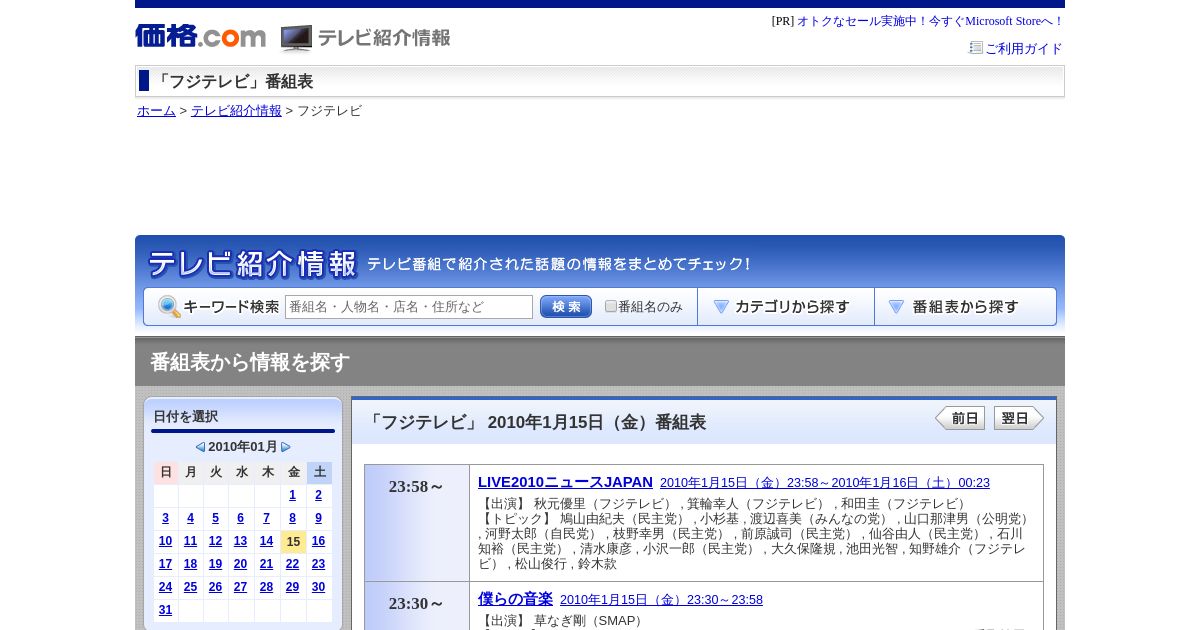Select January 8 in calendar
This screenshot has width=1200, height=630.
coord(292,518)
